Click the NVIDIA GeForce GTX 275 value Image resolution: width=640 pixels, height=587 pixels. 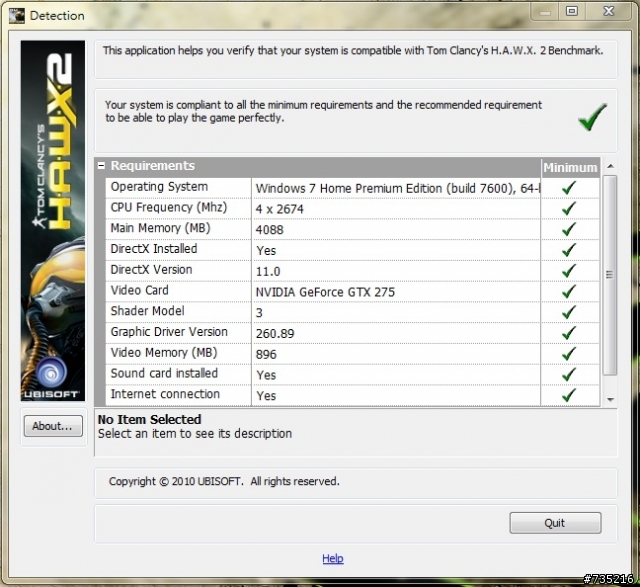click(x=325, y=292)
